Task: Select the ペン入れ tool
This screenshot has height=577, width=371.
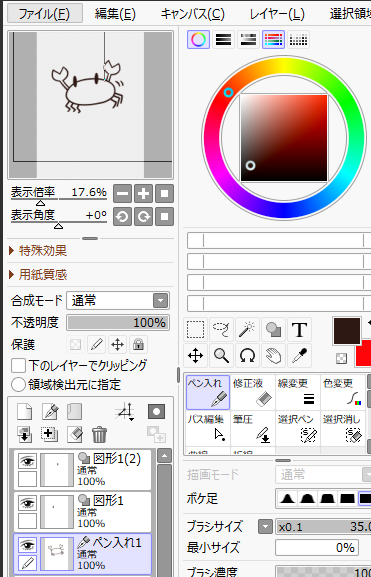Action: point(208,393)
